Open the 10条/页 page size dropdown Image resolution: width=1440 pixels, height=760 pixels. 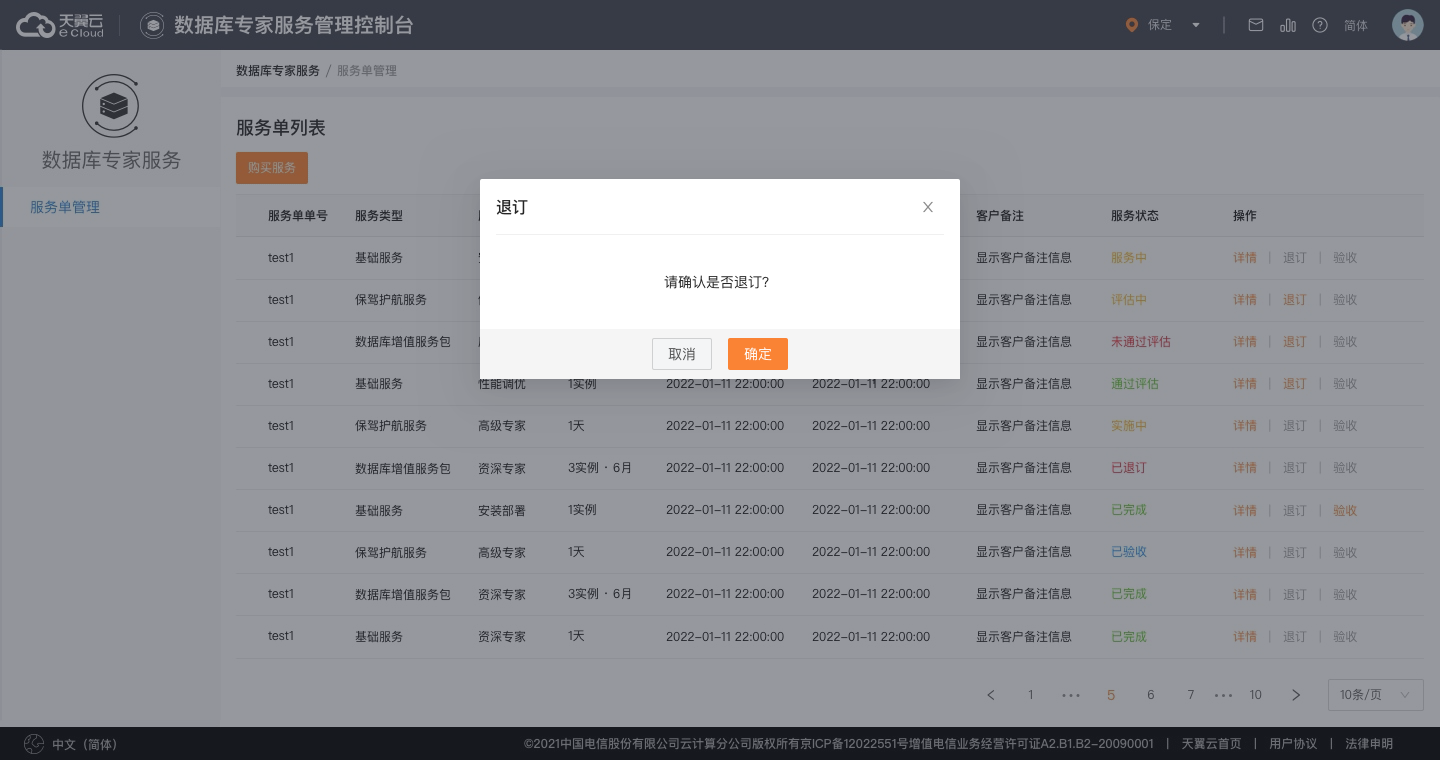pos(1376,695)
